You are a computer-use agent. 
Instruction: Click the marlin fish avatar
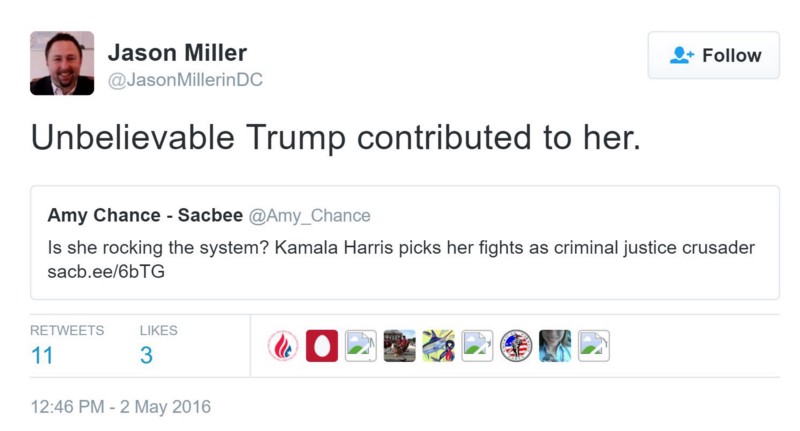(x=438, y=346)
